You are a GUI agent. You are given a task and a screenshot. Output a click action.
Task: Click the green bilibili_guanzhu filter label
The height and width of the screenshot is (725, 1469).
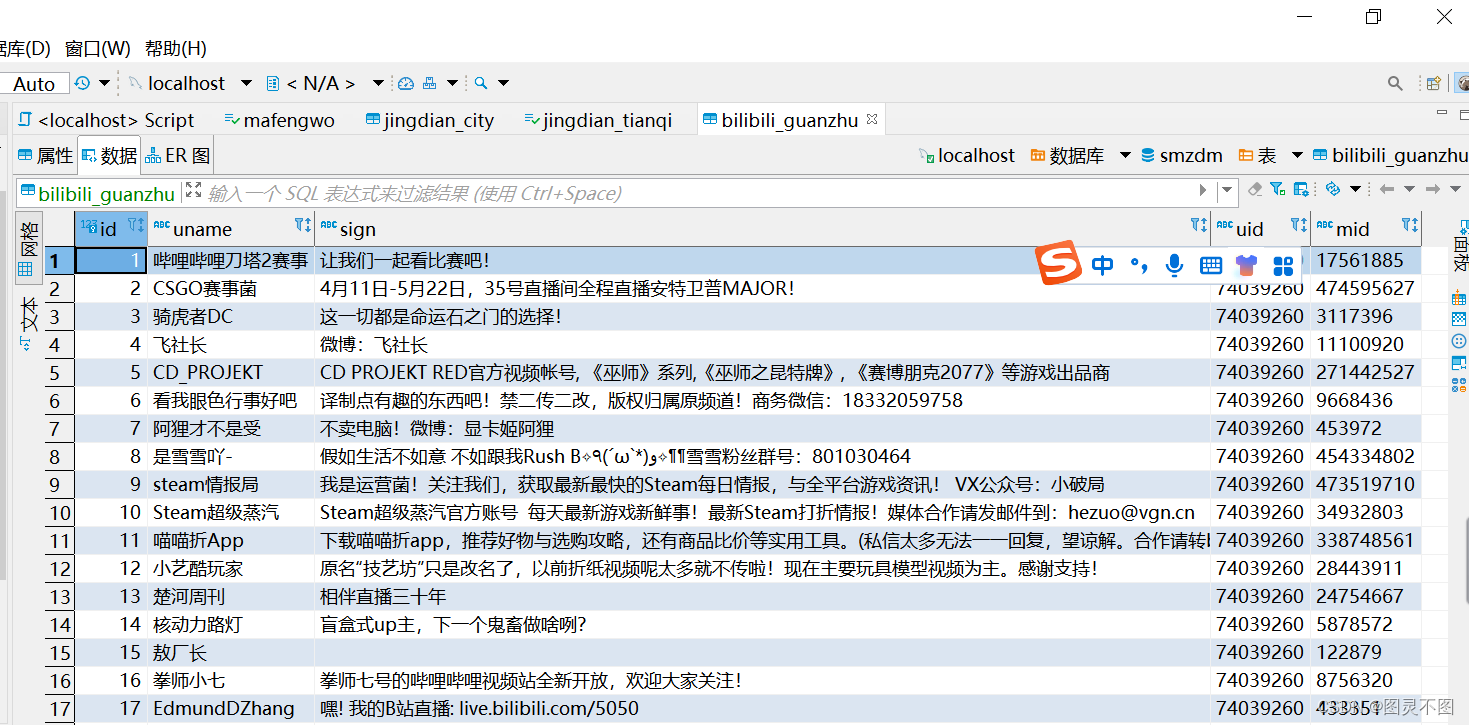tap(97, 194)
